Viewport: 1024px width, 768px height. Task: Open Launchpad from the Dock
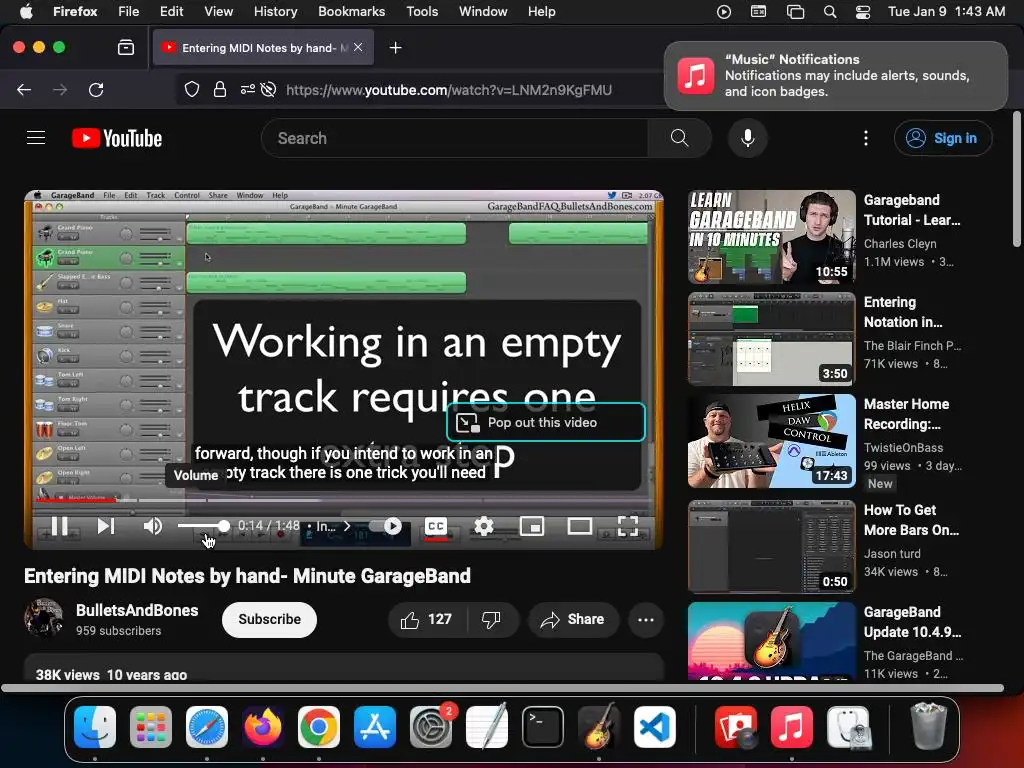151,727
